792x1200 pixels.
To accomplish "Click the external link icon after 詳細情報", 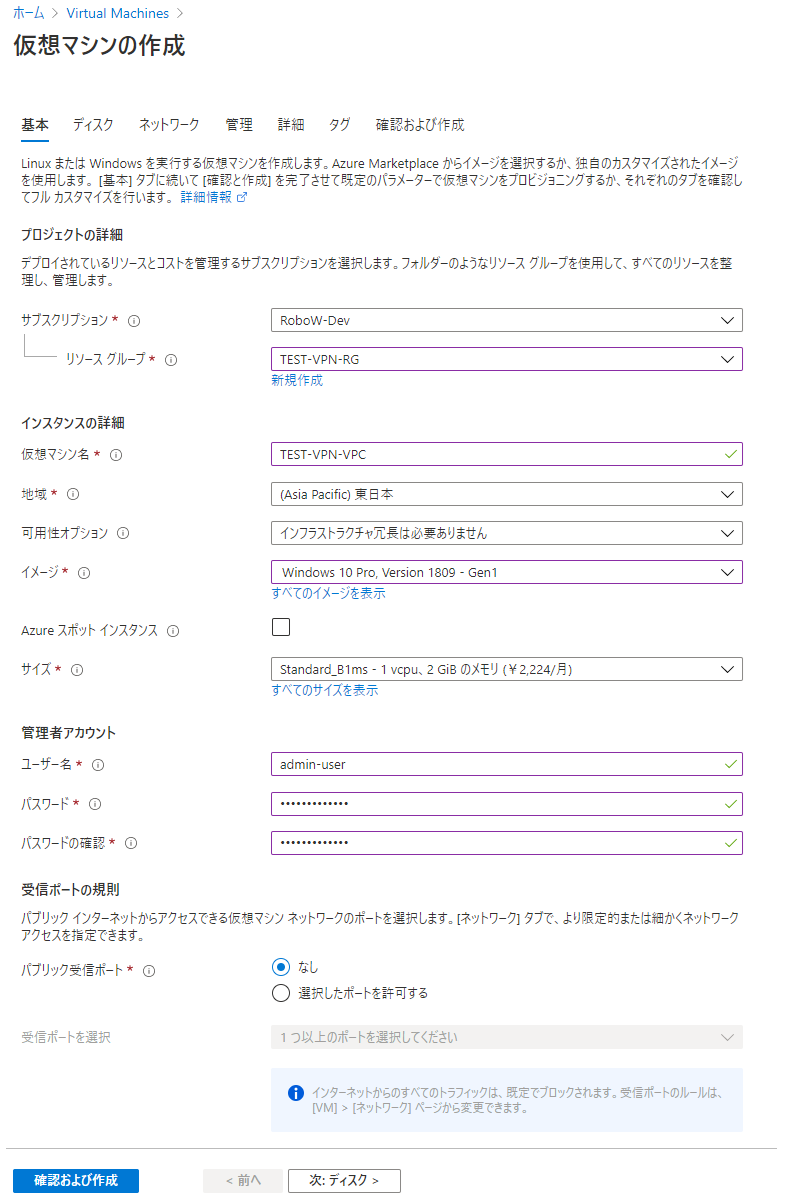I will (242, 198).
